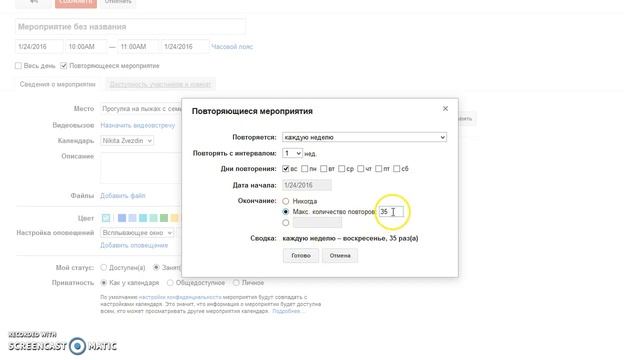Screen dimensions: 640x360
Task: Check the 'сб' Saturday checkbox
Action: point(396,169)
